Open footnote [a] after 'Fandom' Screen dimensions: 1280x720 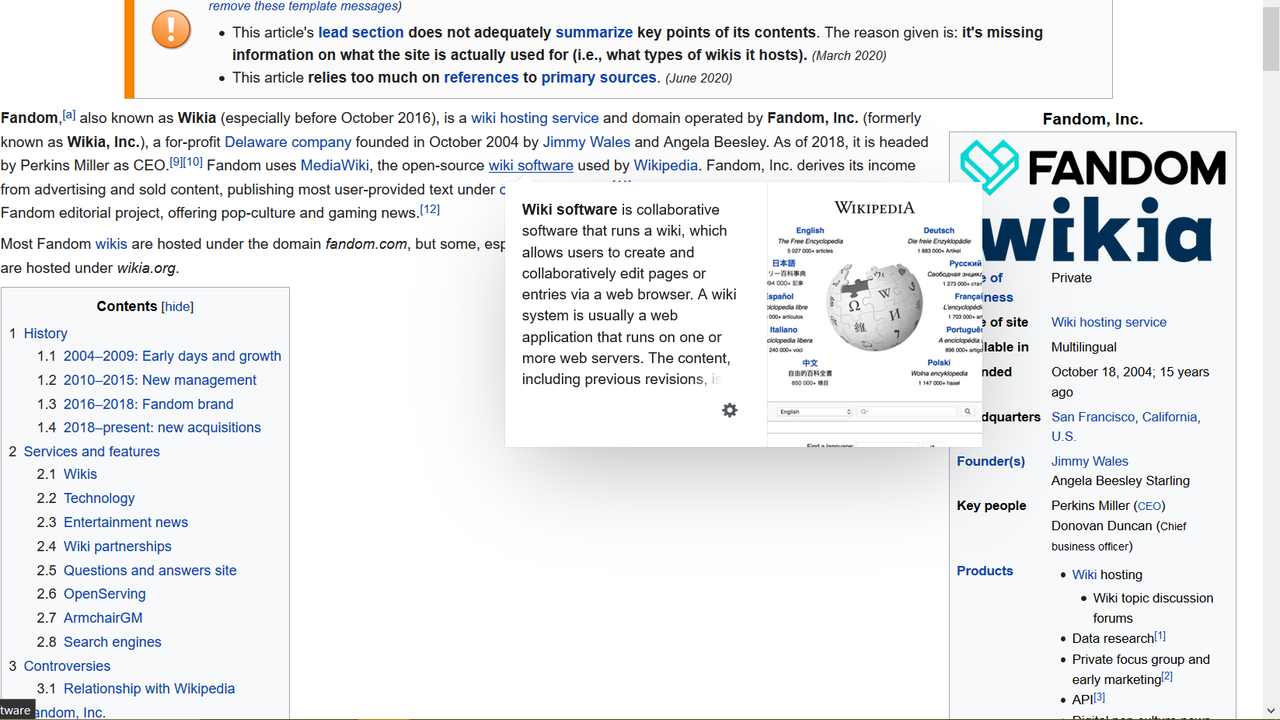(69, 115)
